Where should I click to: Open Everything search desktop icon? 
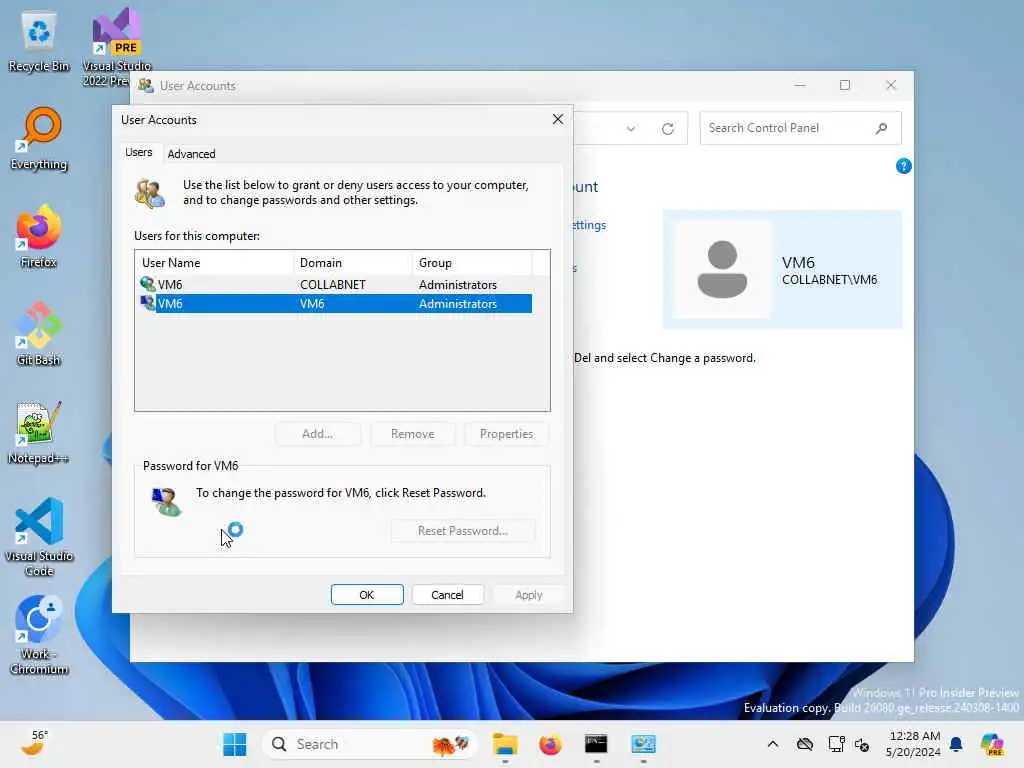tap(39, 138)
